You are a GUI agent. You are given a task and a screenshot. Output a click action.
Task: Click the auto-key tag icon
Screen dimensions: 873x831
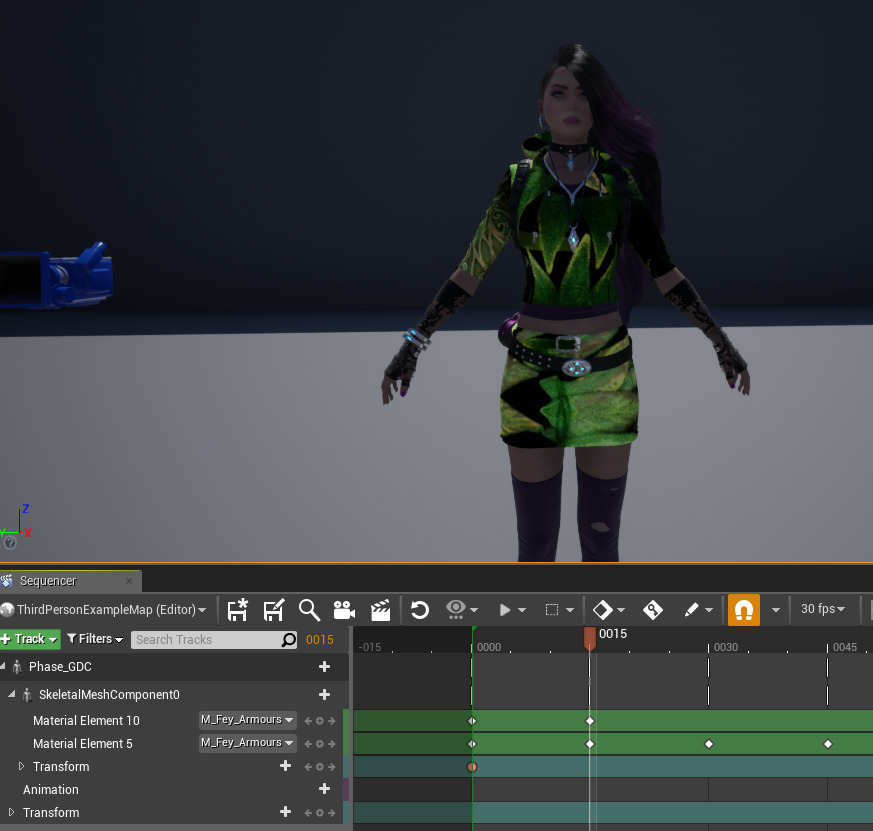(x=653, y=610)
